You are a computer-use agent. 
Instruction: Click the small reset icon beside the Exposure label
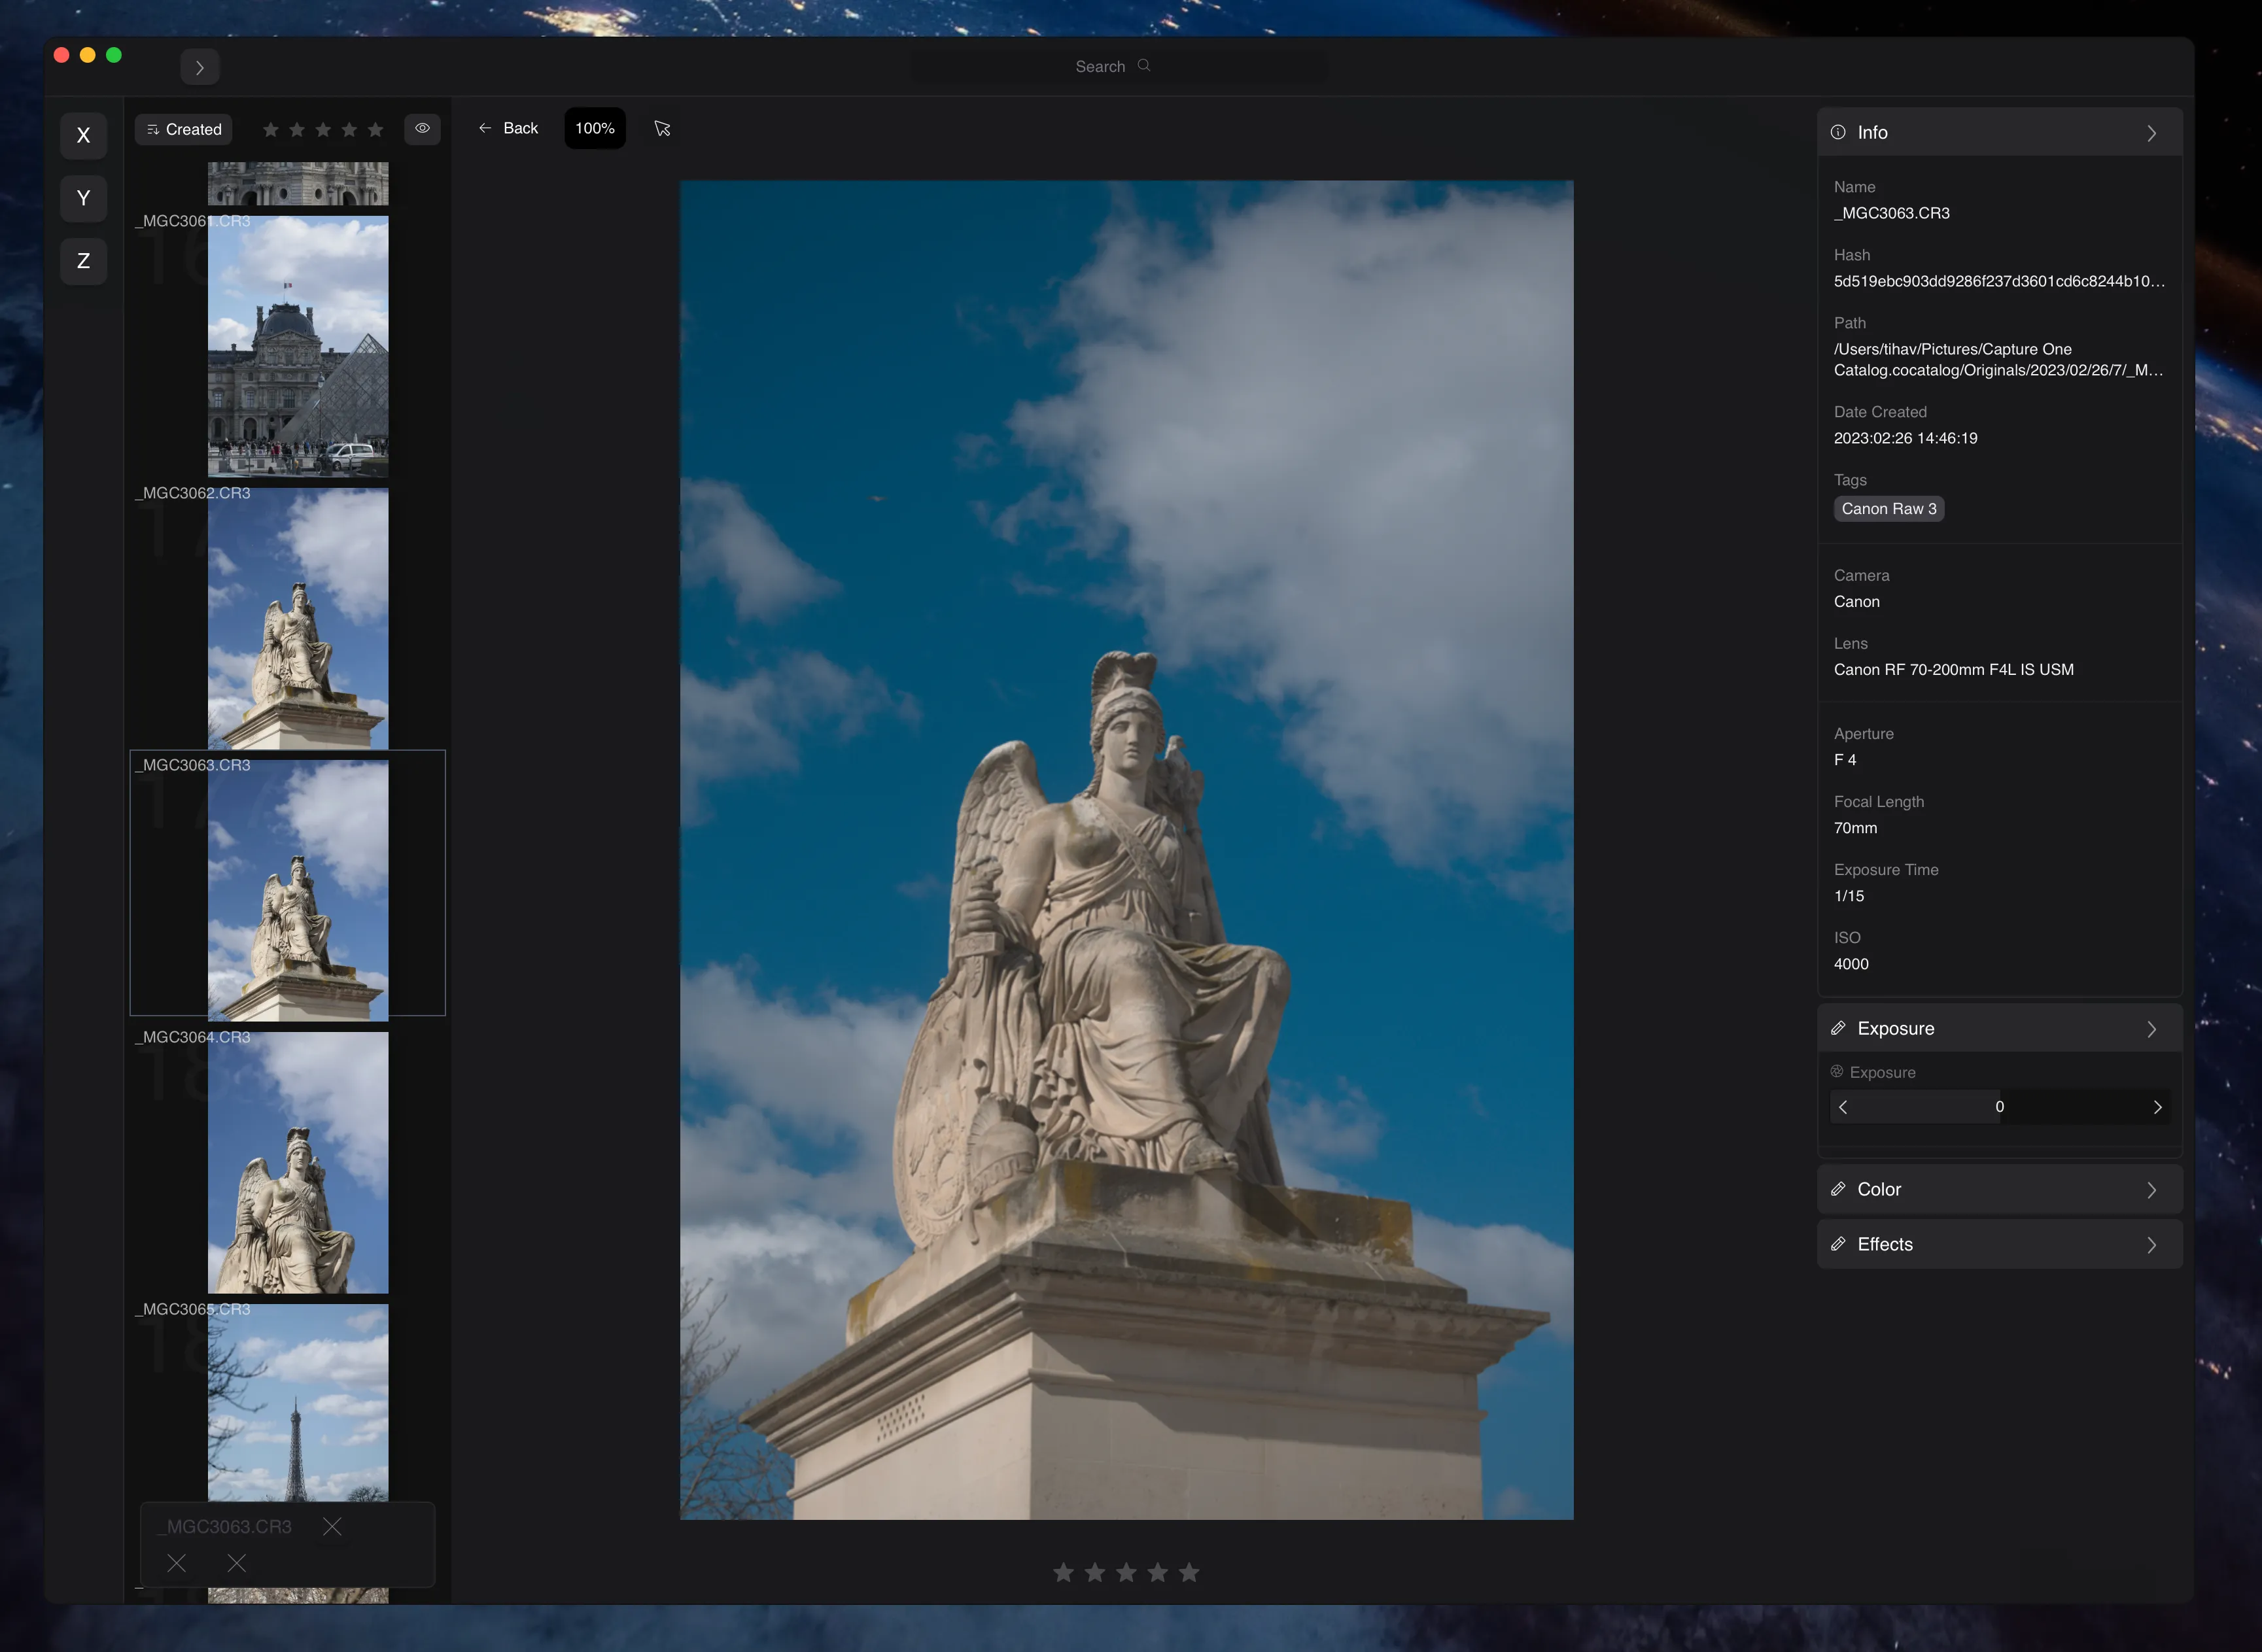[1837, 1071]
